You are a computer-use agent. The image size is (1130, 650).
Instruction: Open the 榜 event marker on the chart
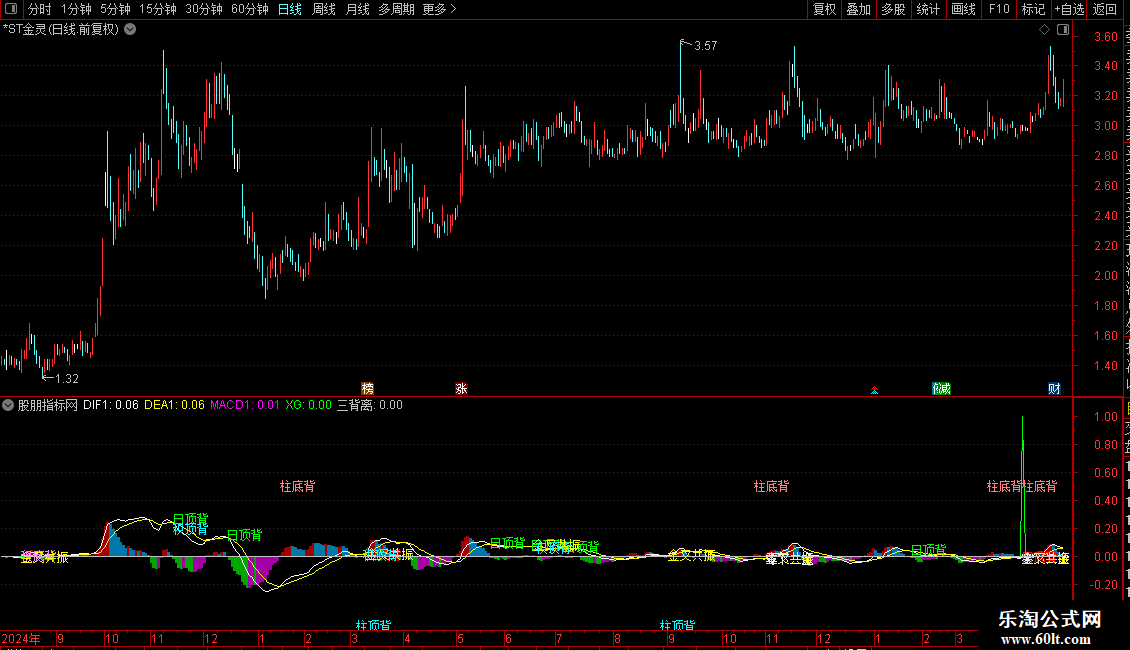[x=368, y=388]
